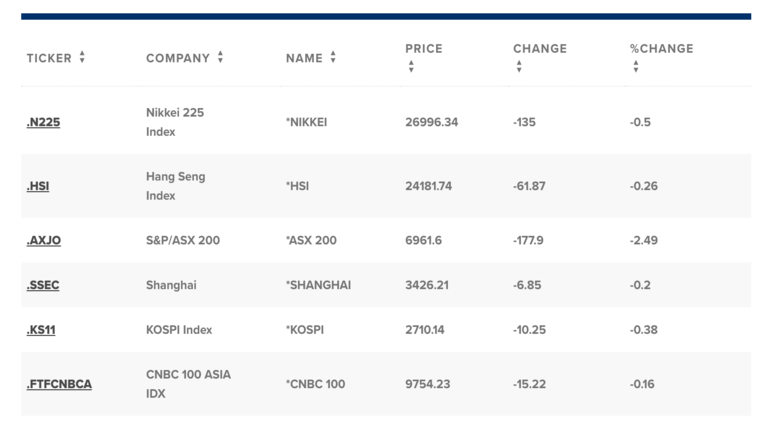Open the .HSI ticker link

coord(38,186)
